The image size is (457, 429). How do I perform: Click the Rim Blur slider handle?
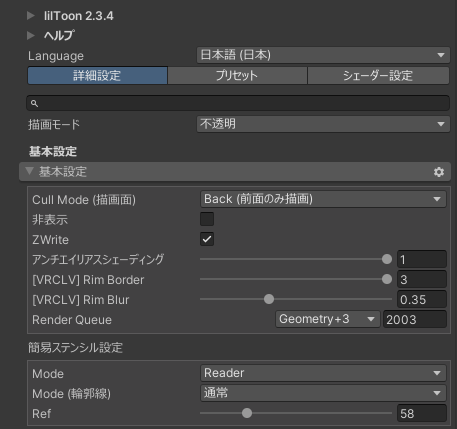point(269,299)
